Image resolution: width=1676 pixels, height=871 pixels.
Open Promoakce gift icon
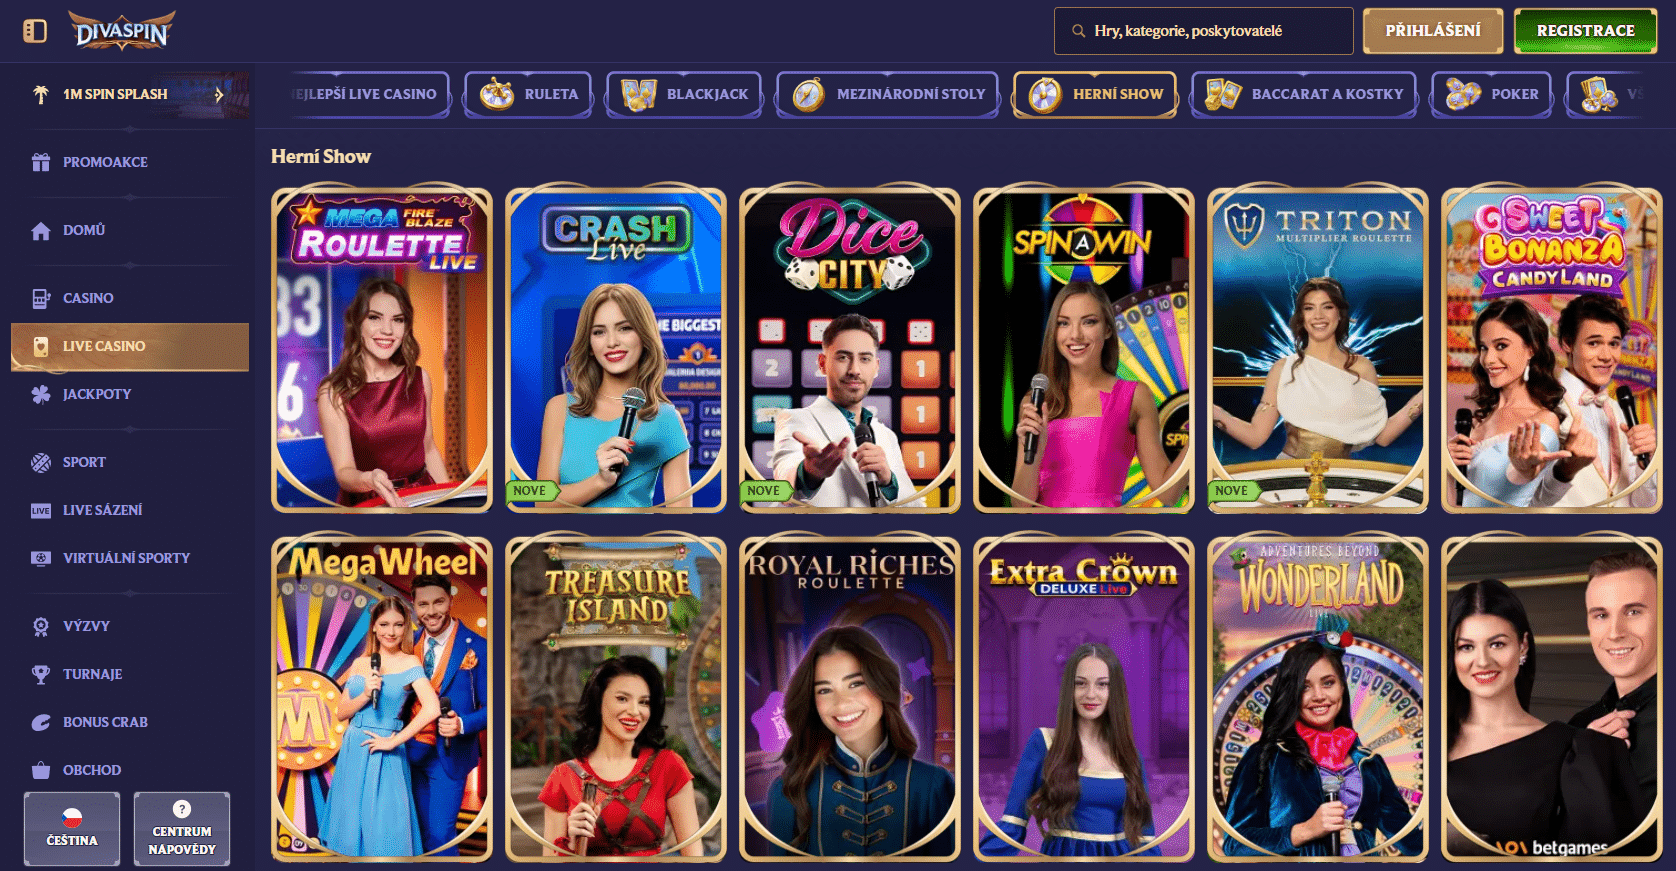41,162
